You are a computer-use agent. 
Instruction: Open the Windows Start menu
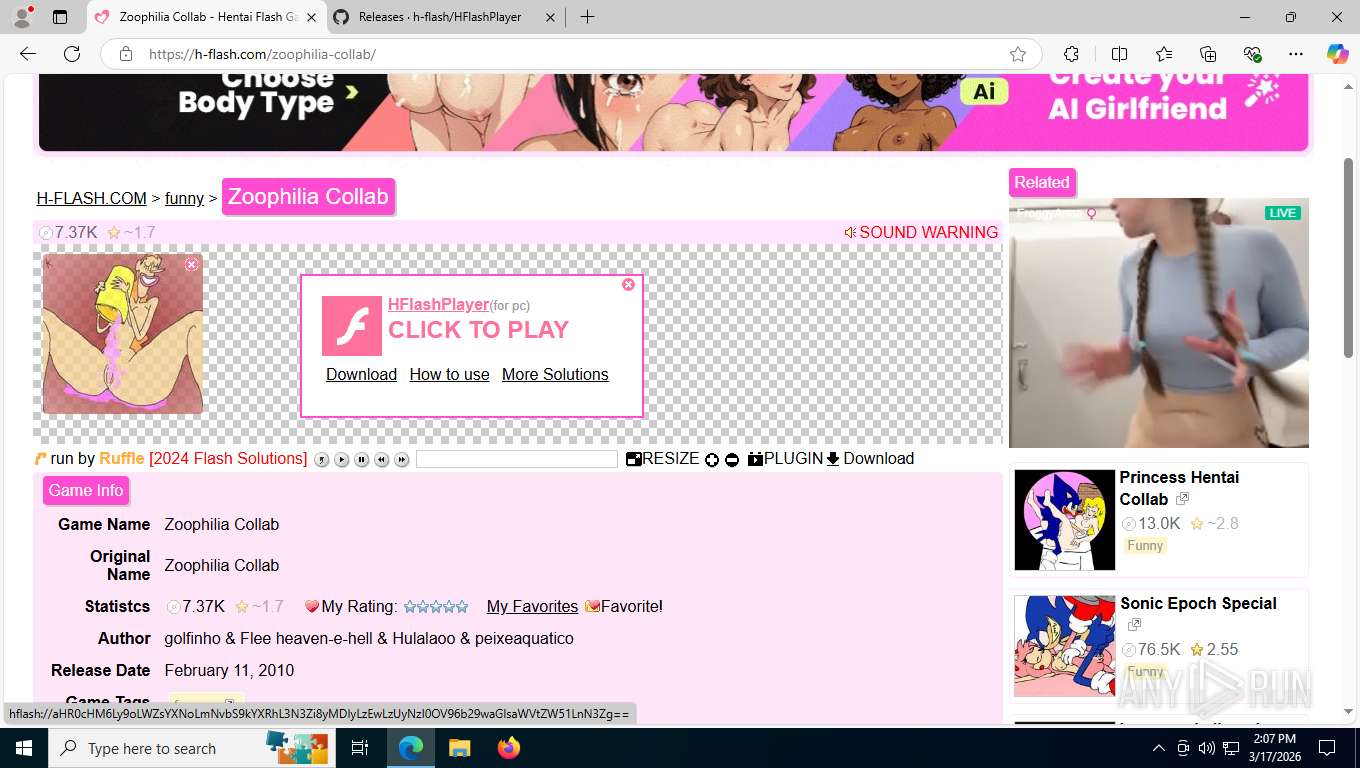[x=24, y=748]
